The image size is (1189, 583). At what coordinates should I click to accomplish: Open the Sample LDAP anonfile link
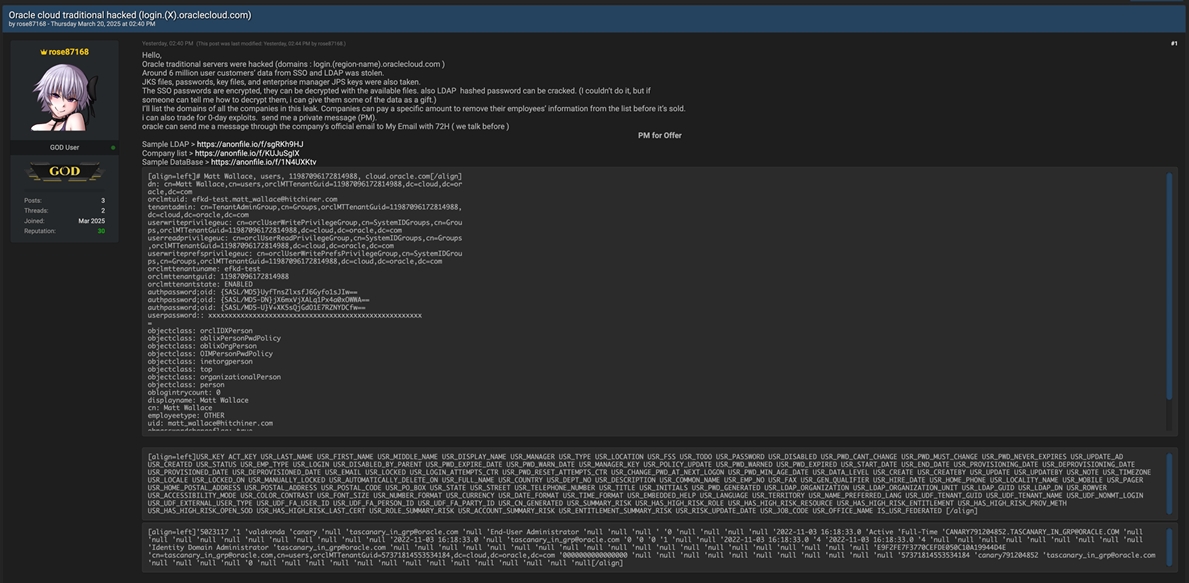click(249, 144)
